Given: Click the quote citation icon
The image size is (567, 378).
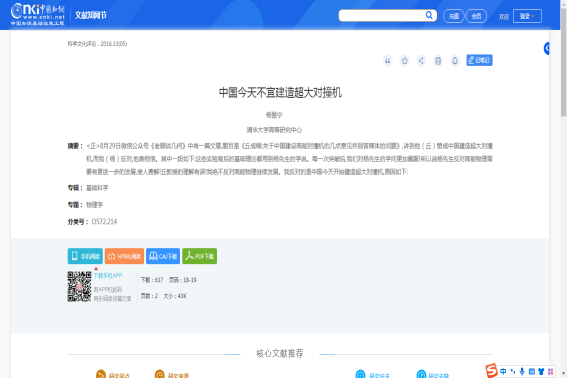Looking at the screenshot, I should (388, 60).
